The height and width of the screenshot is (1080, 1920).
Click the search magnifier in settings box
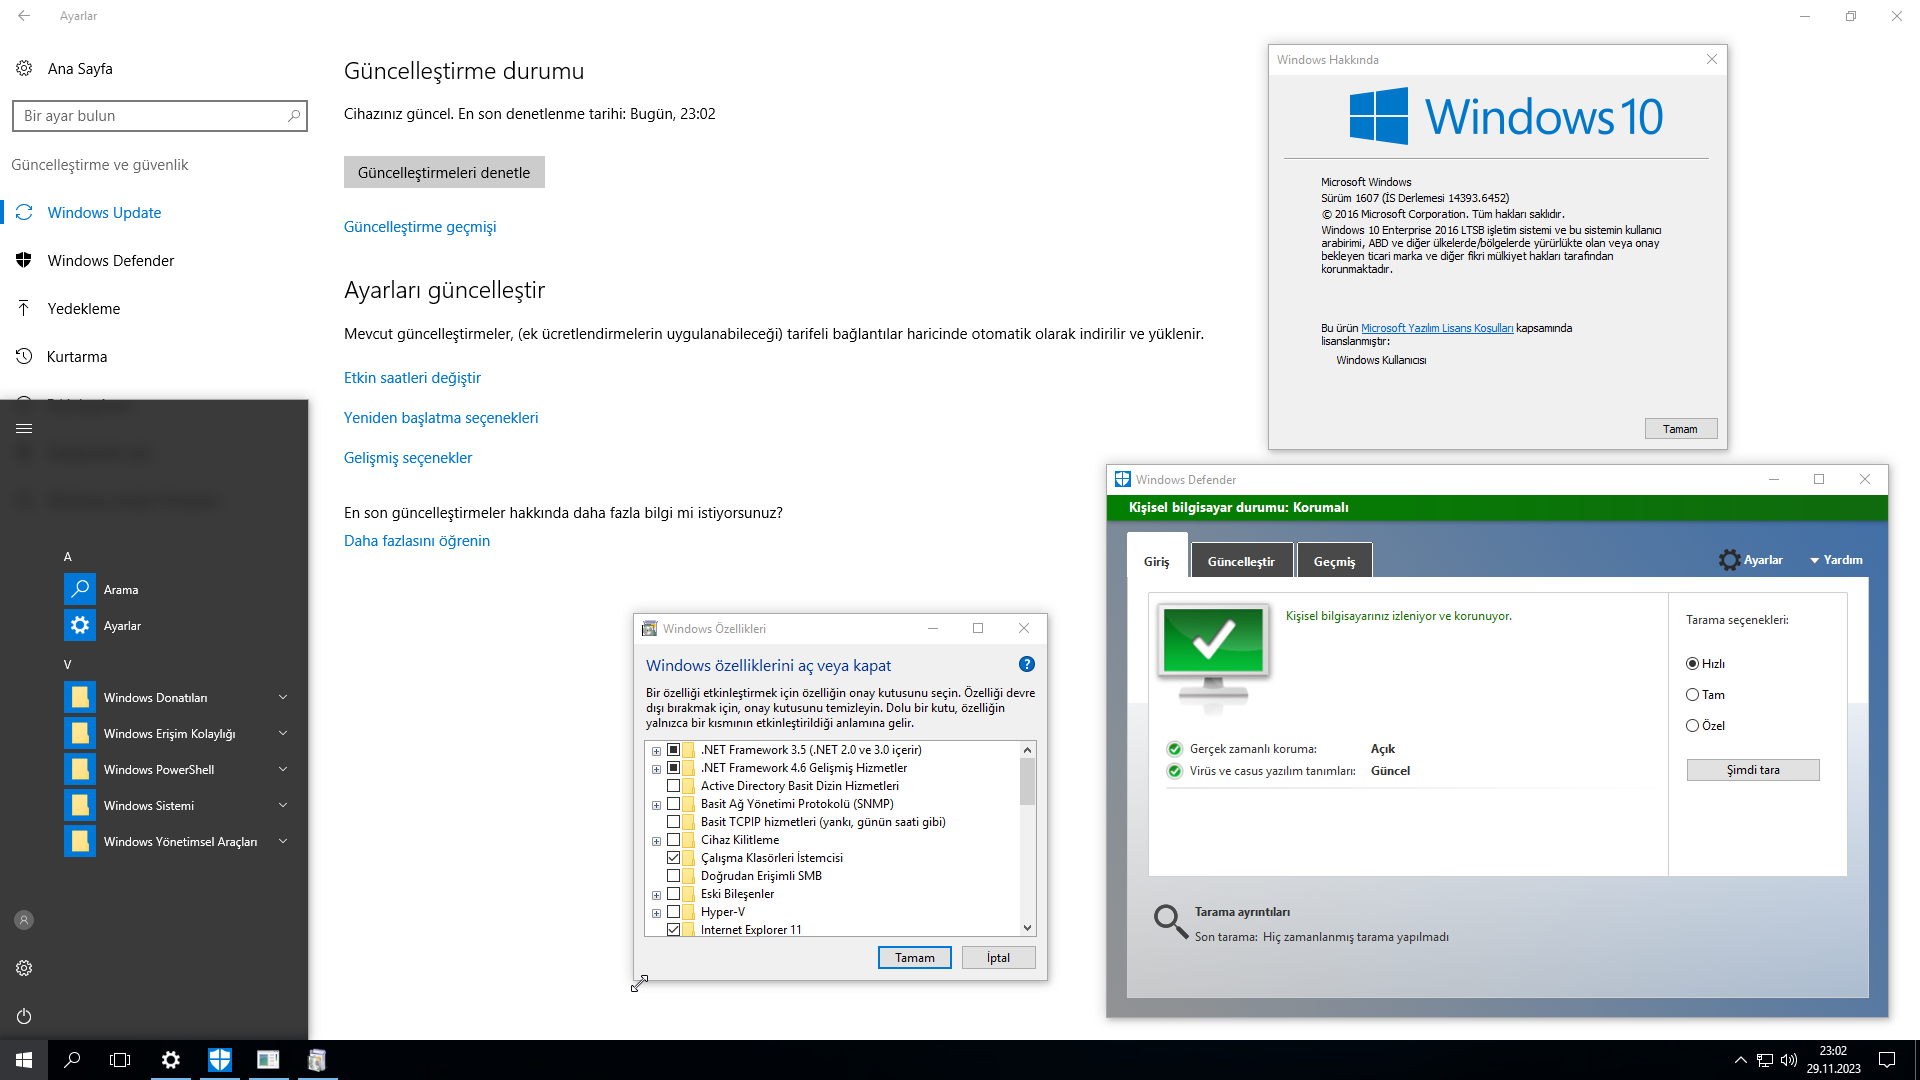click(294, 116)
